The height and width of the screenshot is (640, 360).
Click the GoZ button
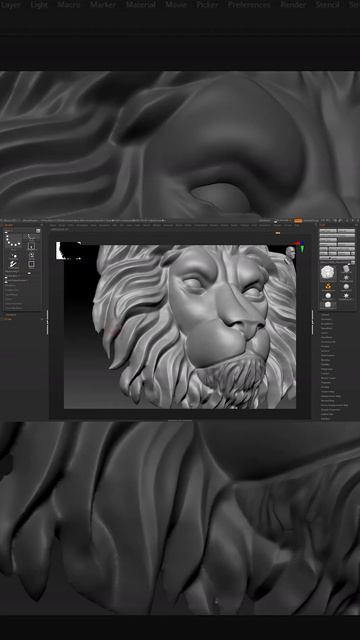324,253
